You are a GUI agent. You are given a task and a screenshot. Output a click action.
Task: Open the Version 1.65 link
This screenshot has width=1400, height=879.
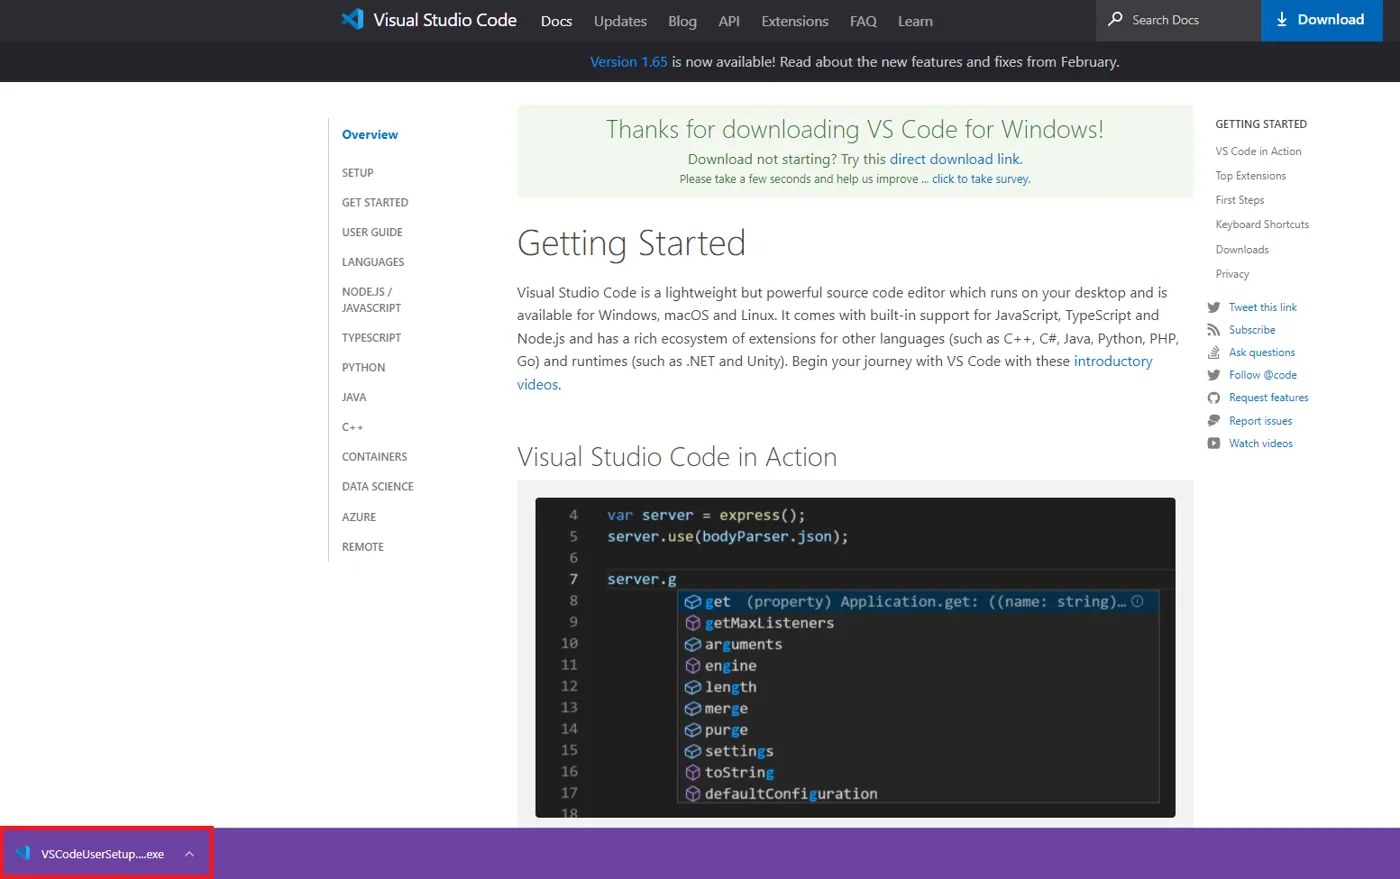point(628,62)
